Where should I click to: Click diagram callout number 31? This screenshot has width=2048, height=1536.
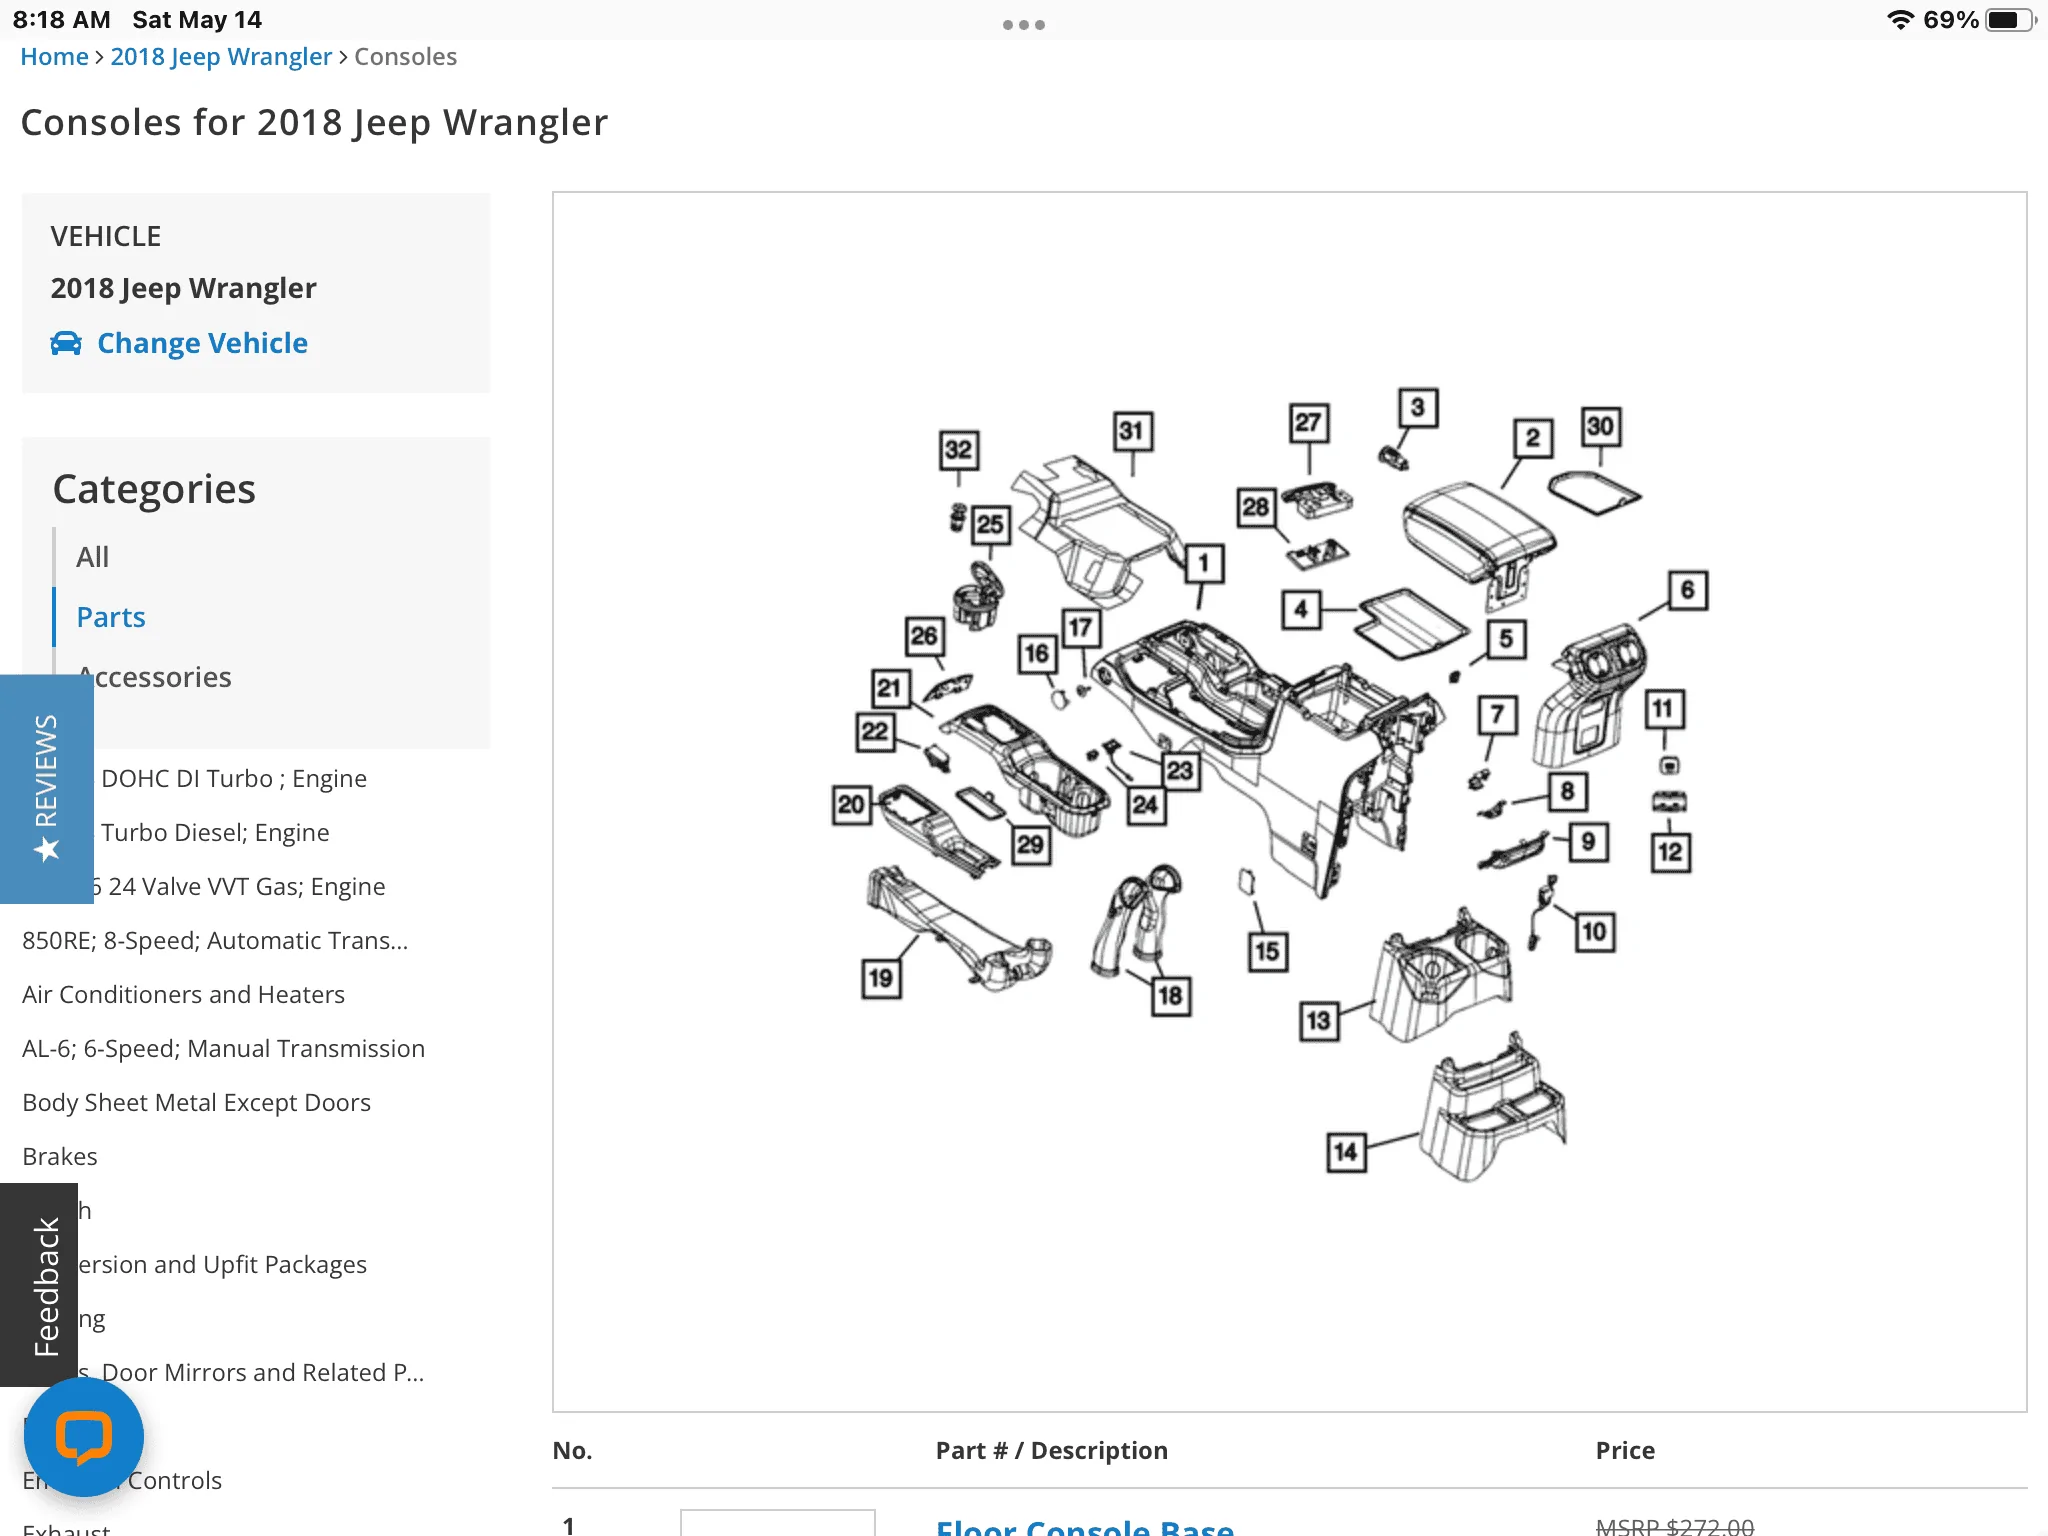point(1132,431)
